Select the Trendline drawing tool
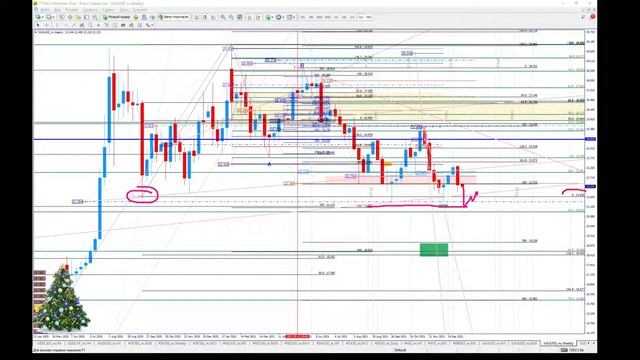 click(x=73, y=25)
